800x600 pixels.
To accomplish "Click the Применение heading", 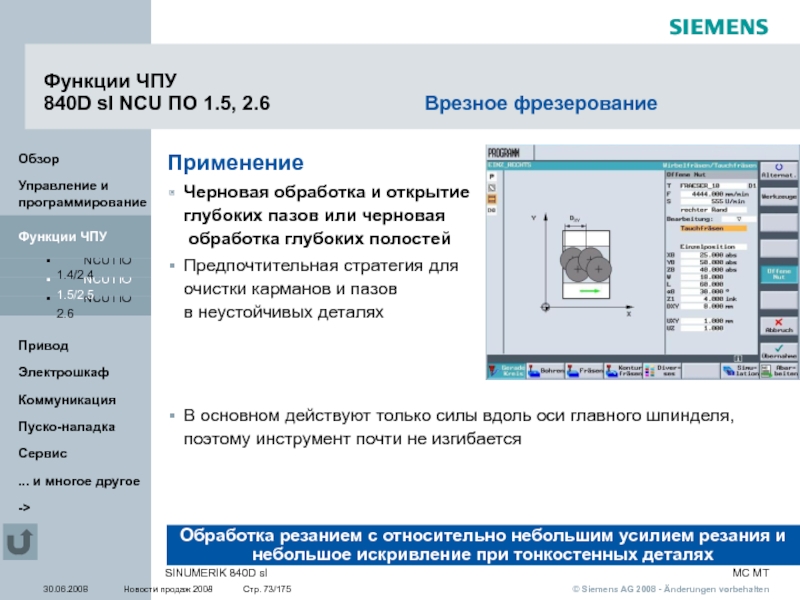I will click(x=236, y=163).
